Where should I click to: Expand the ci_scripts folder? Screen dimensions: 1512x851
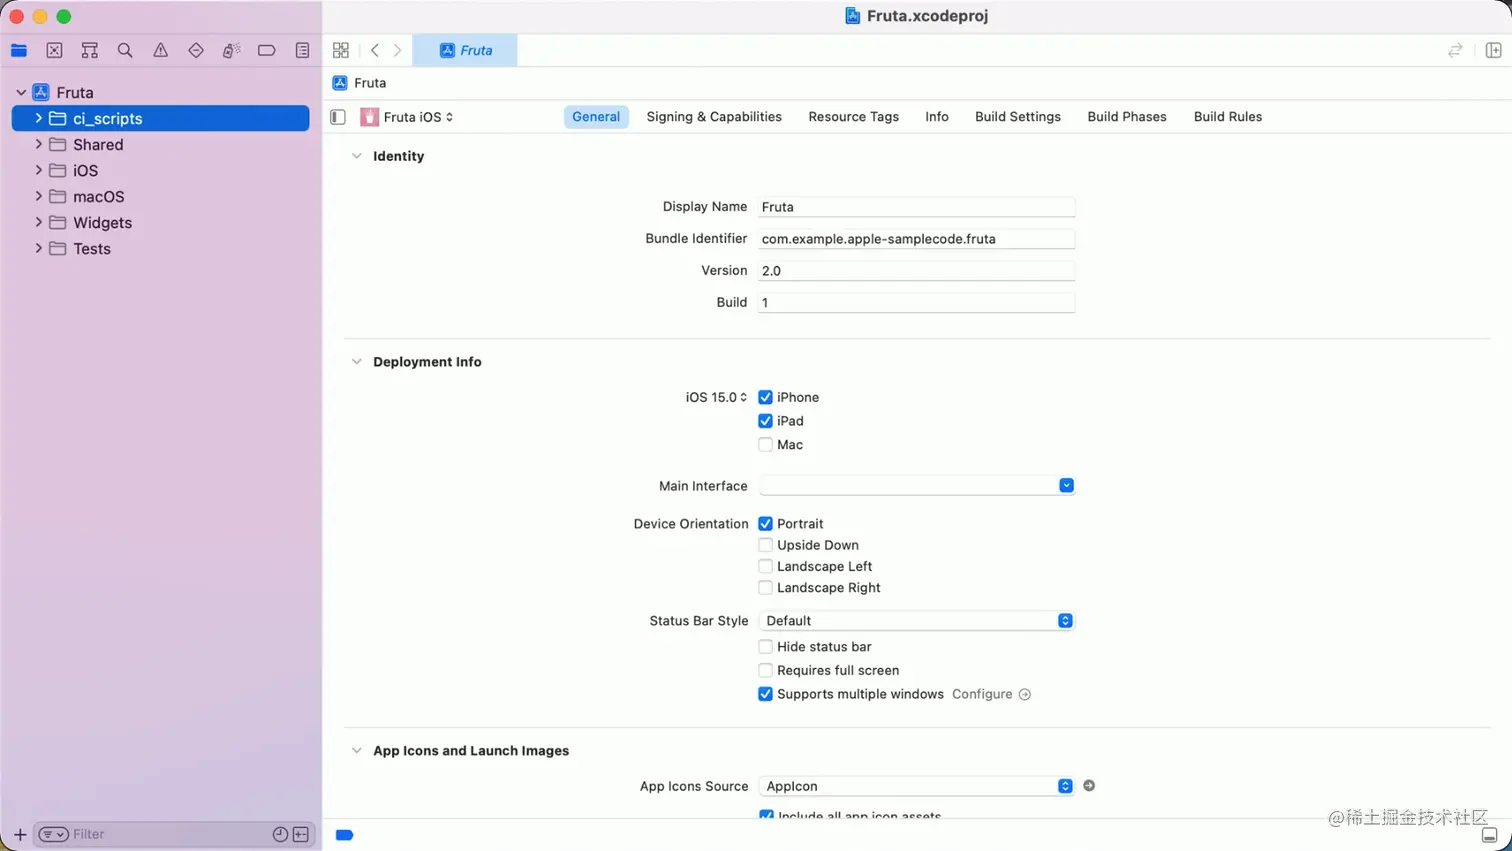[x=38, y=118]
